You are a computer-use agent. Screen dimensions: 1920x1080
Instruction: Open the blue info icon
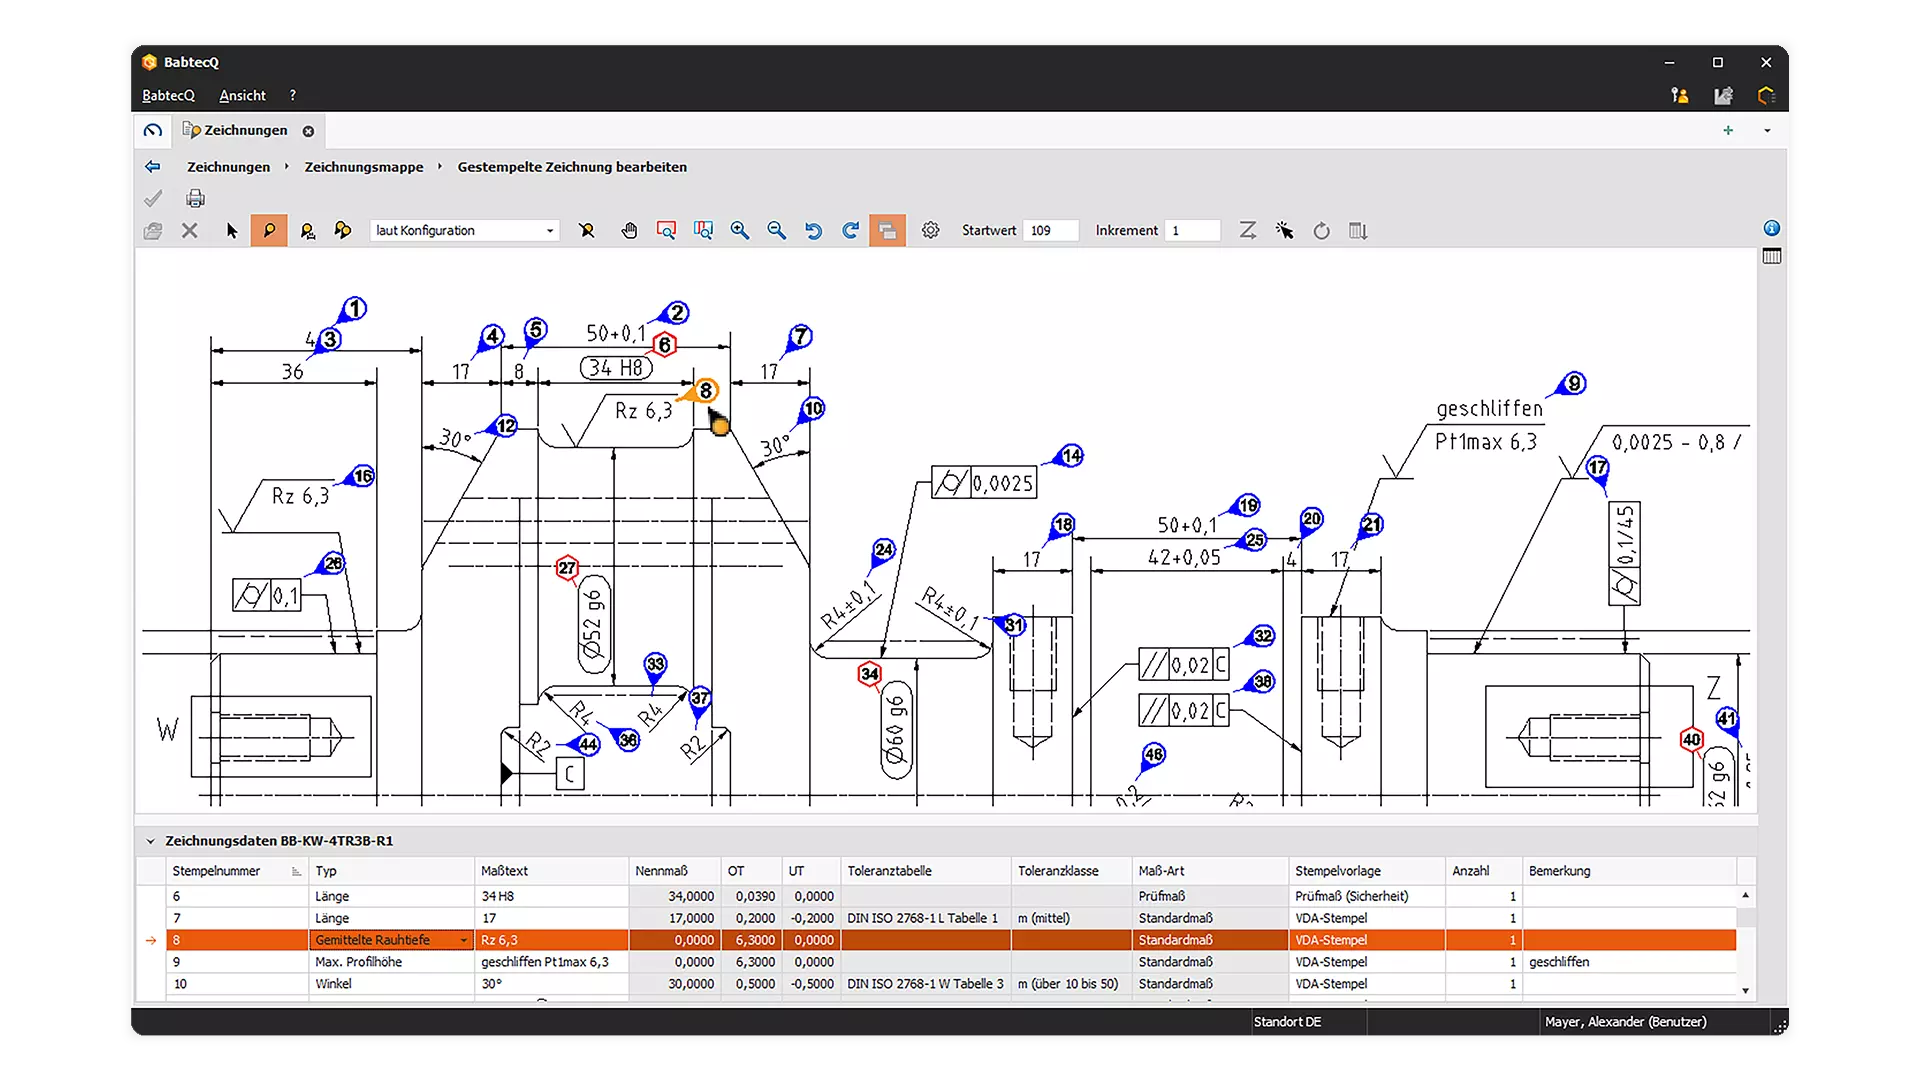pos(1772,228)
